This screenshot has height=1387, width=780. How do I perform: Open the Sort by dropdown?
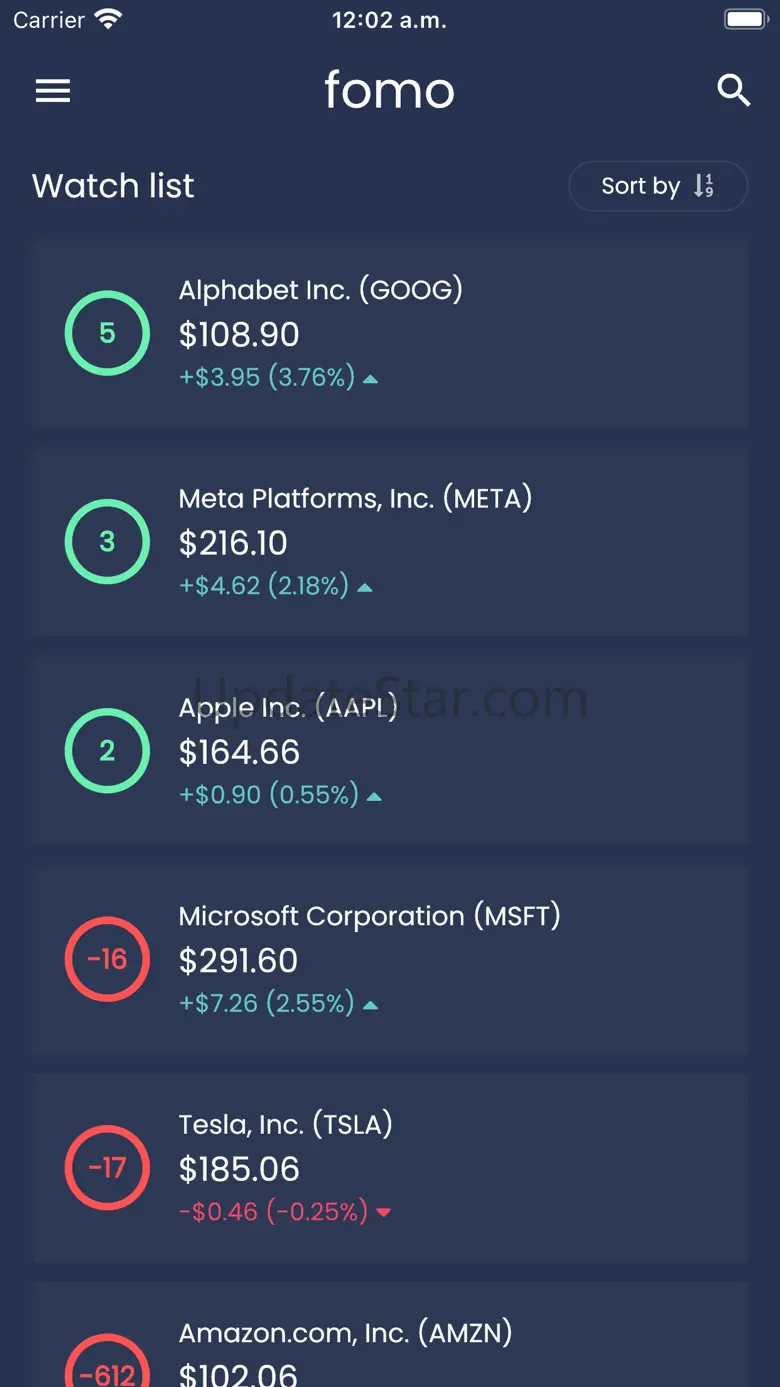657,186
